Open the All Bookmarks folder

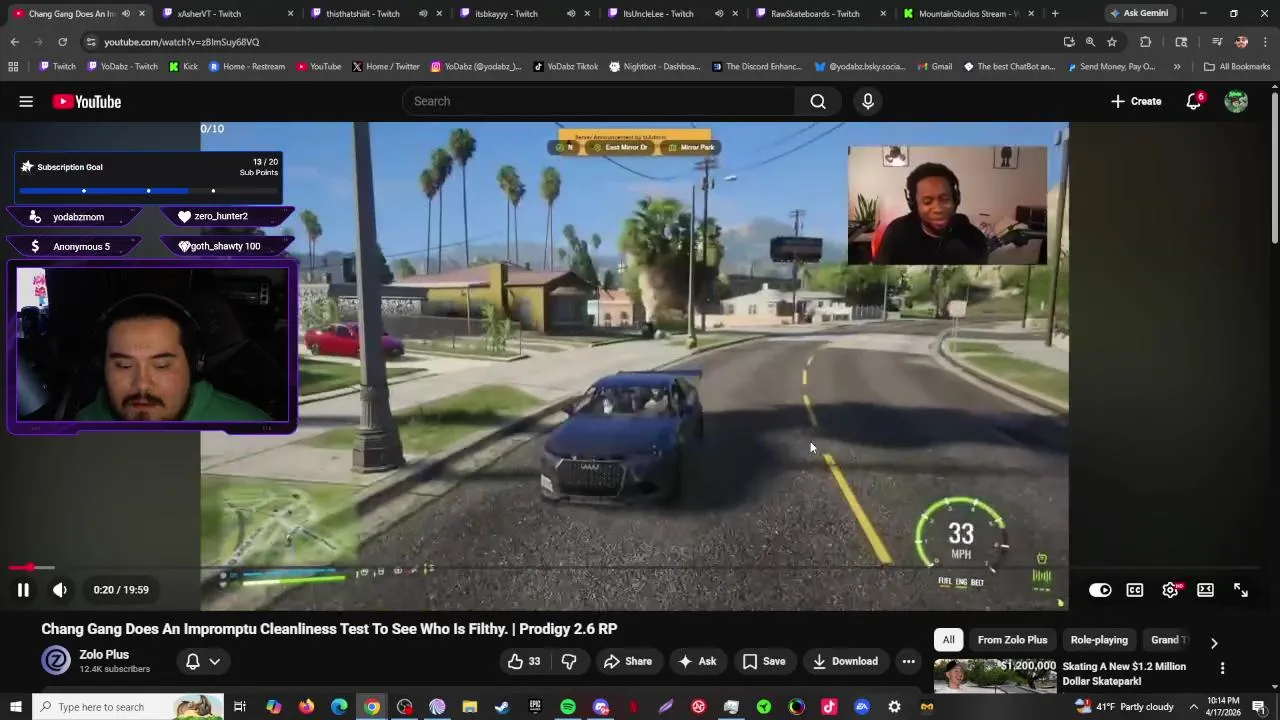pyautogui.click(x=1237, y=67)
